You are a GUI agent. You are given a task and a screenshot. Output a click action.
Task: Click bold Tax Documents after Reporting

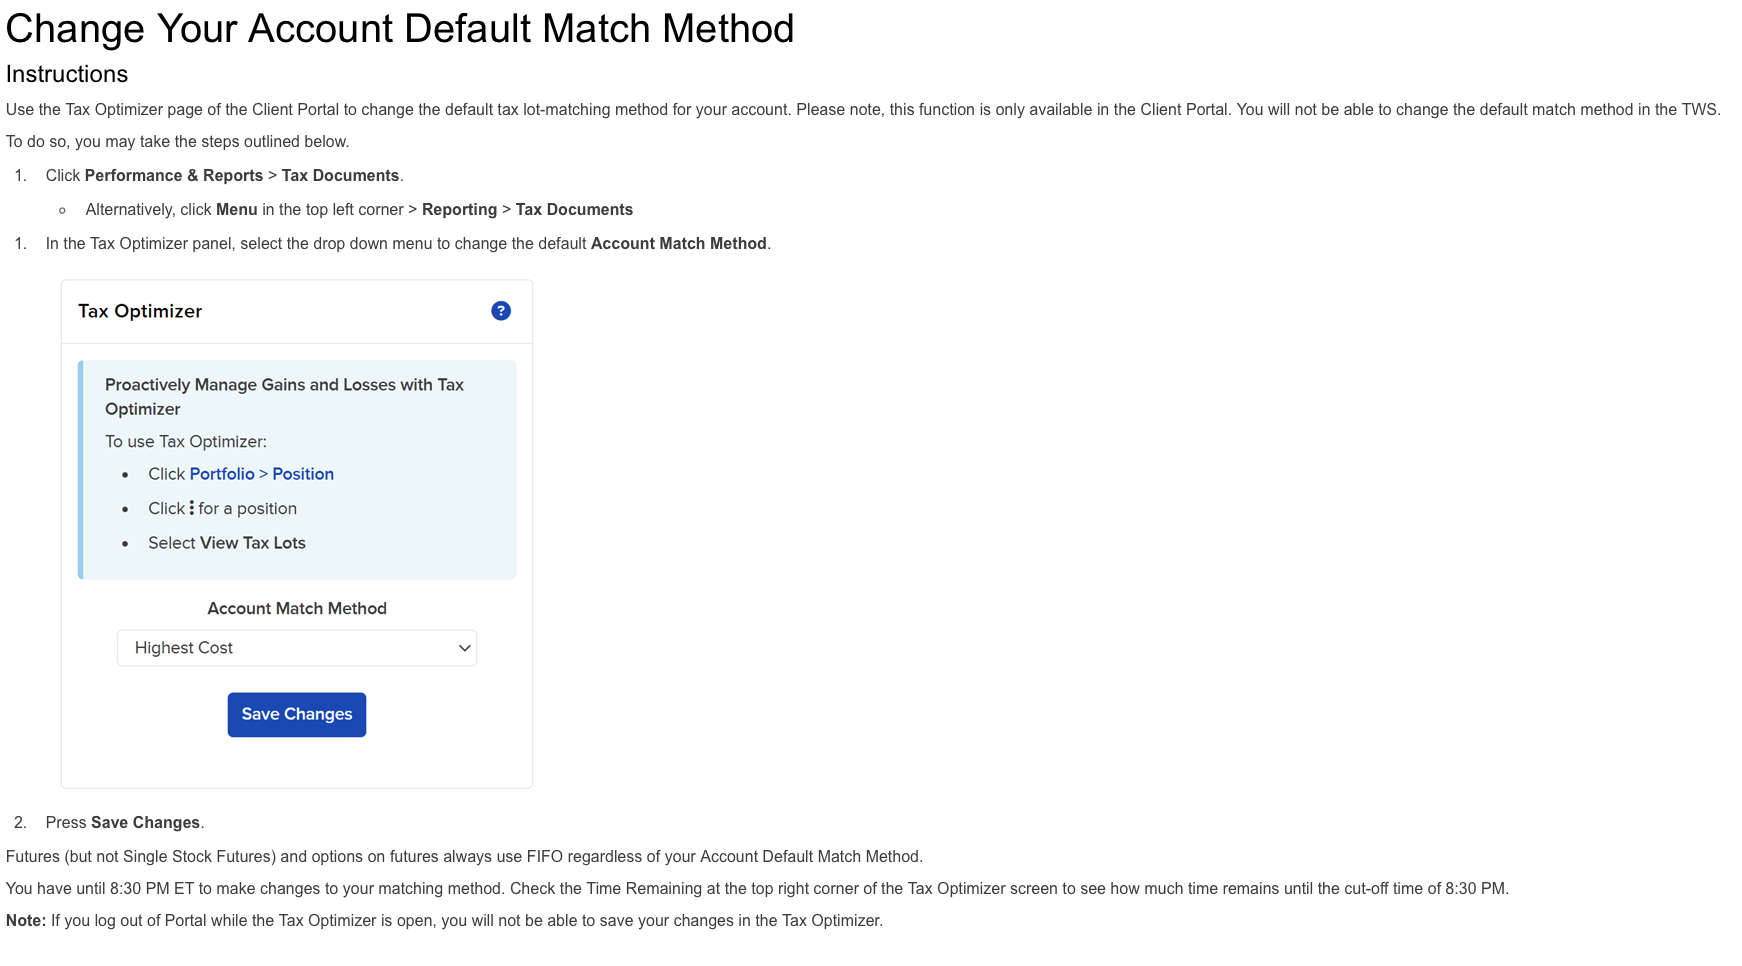[574, 209]
